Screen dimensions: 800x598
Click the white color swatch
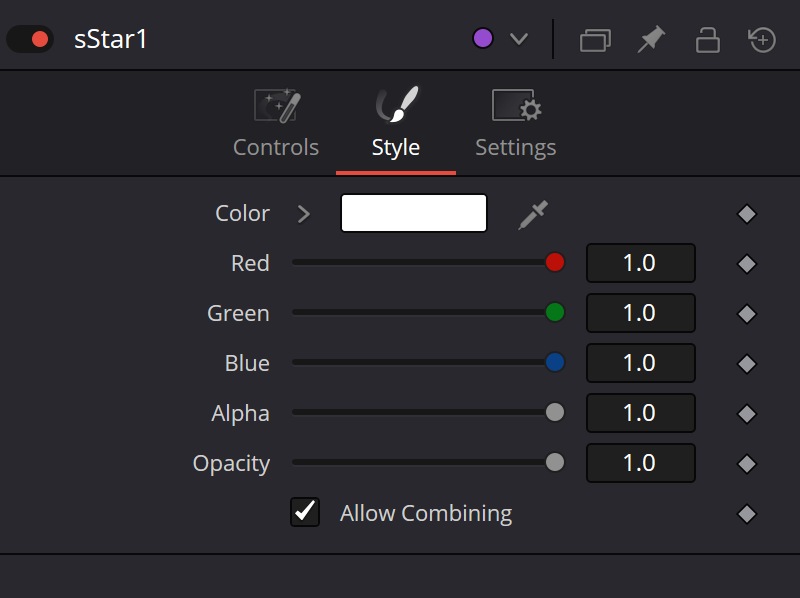(x=414, y=213)
